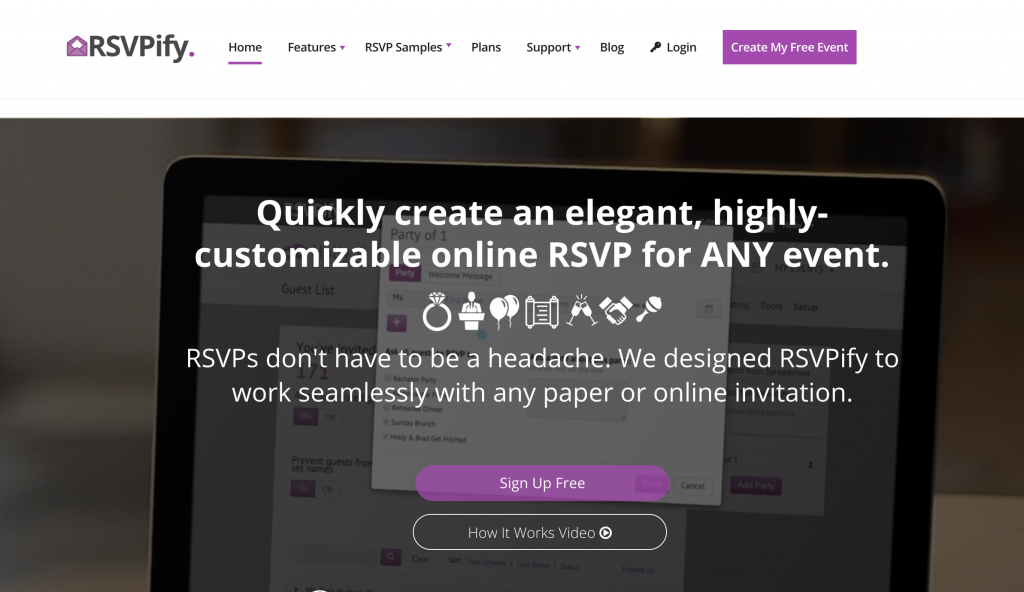Visit the Blog link
This screenshot has width=1024, height=592.
(612, 47)
